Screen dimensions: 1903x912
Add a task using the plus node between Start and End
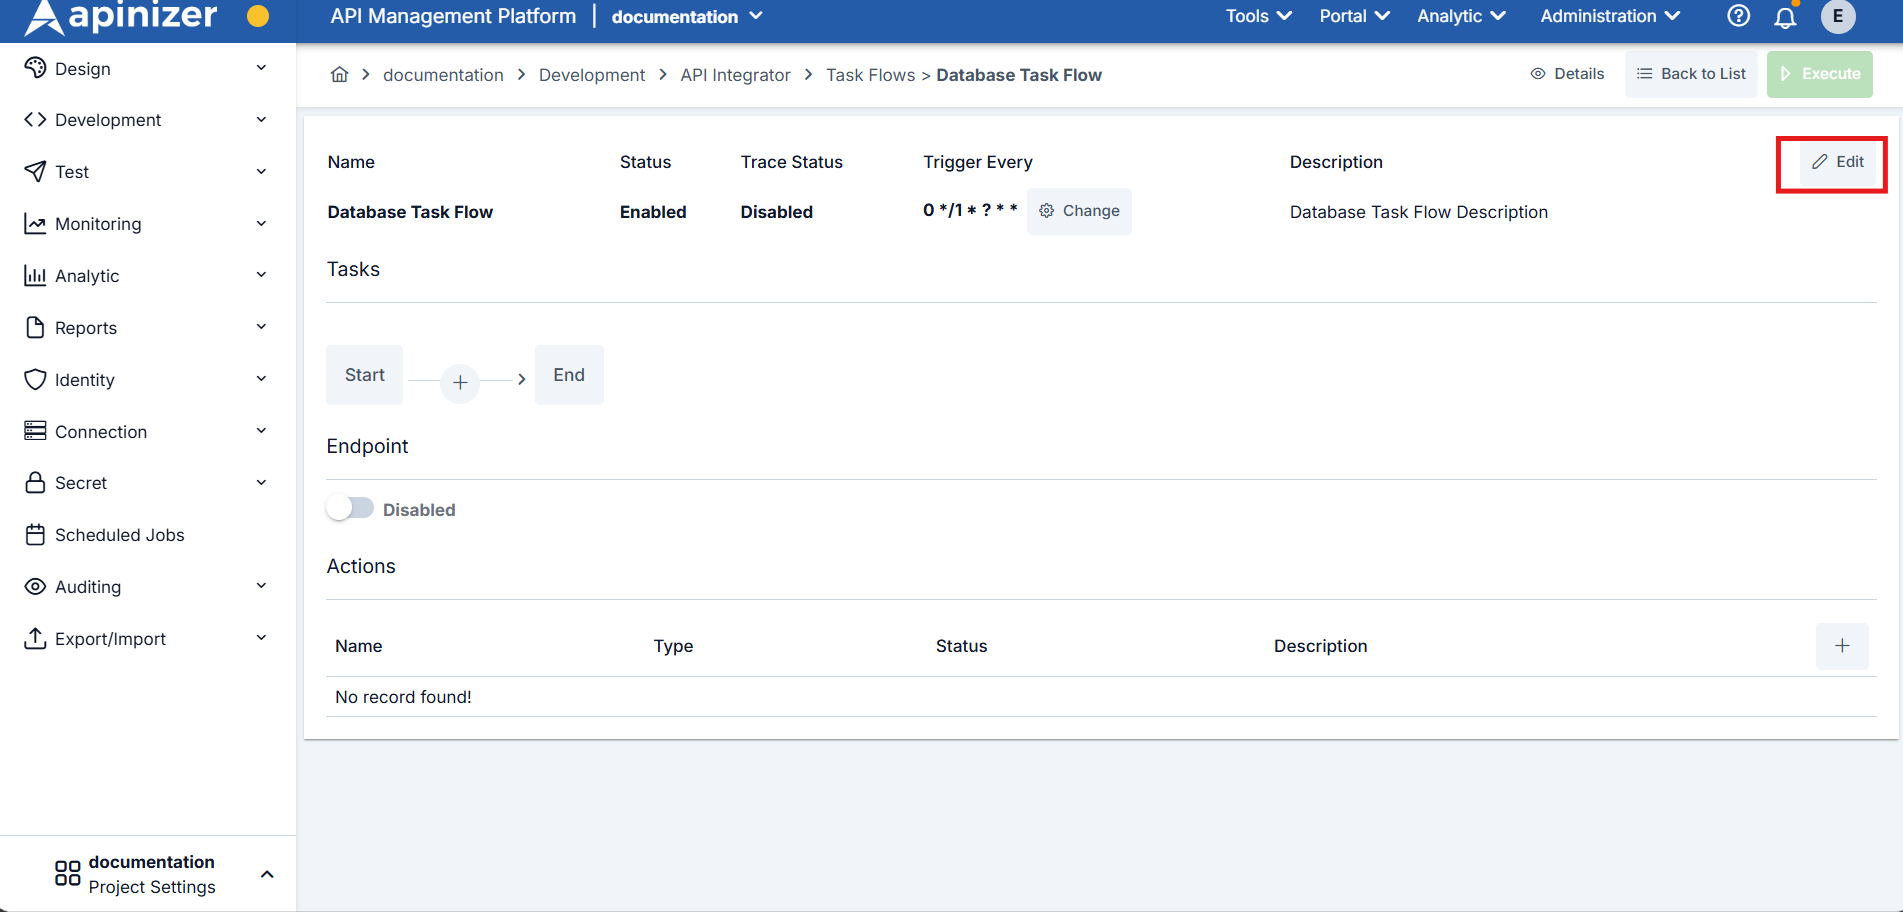[x=460, y=382]
